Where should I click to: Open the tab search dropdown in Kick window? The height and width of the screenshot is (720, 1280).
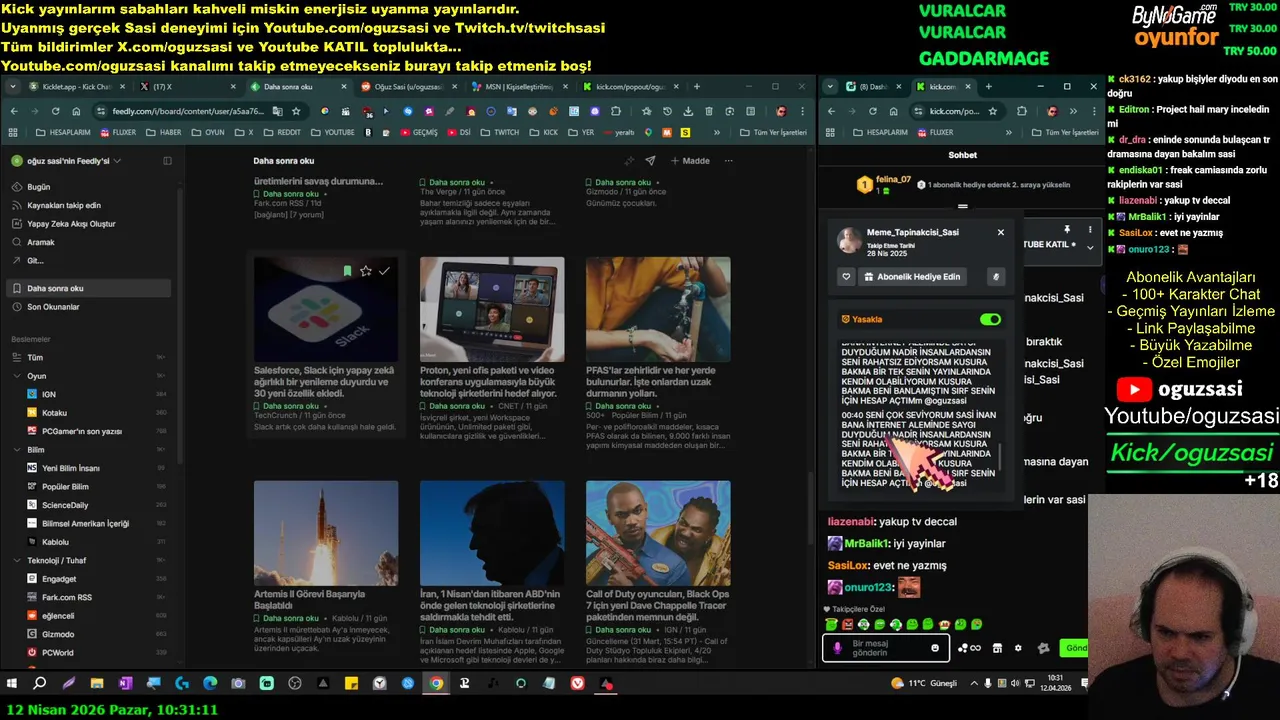[x=830, y=87]
